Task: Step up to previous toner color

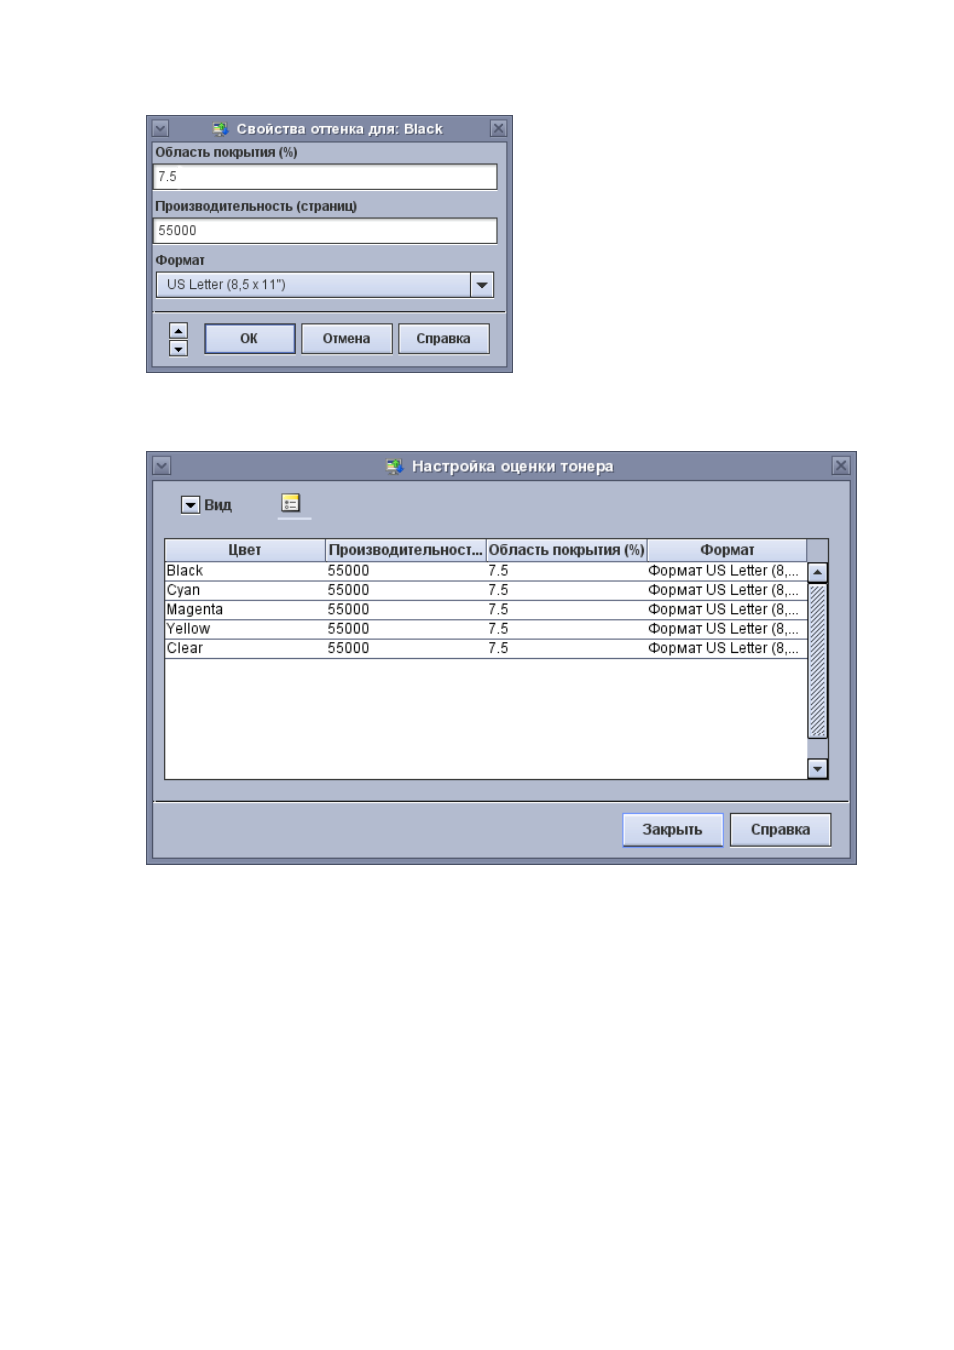Action: click(178, 330)
